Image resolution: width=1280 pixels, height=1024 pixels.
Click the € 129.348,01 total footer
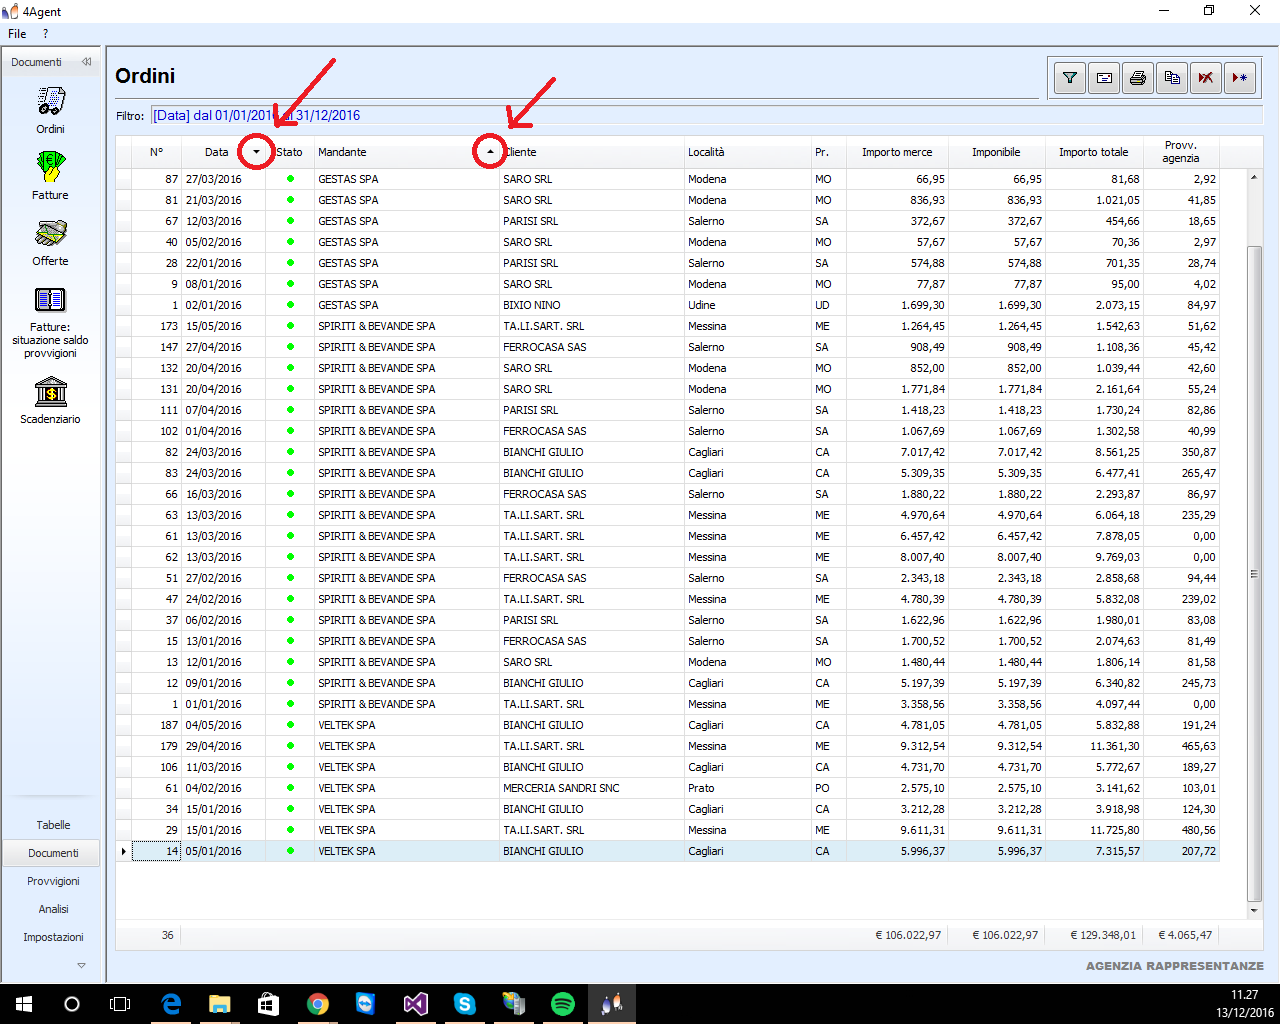click(1103, 935)
